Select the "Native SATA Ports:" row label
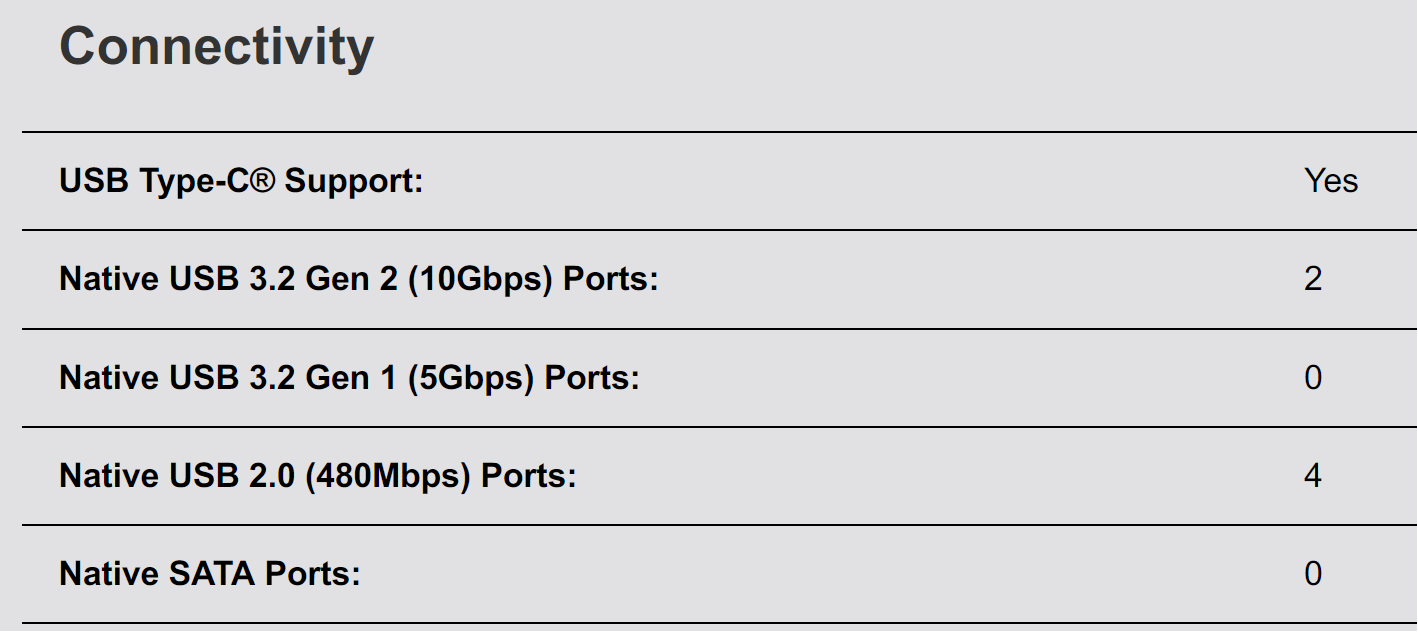The width and height of the screenshot is (1418, 632). coord(209,574)
